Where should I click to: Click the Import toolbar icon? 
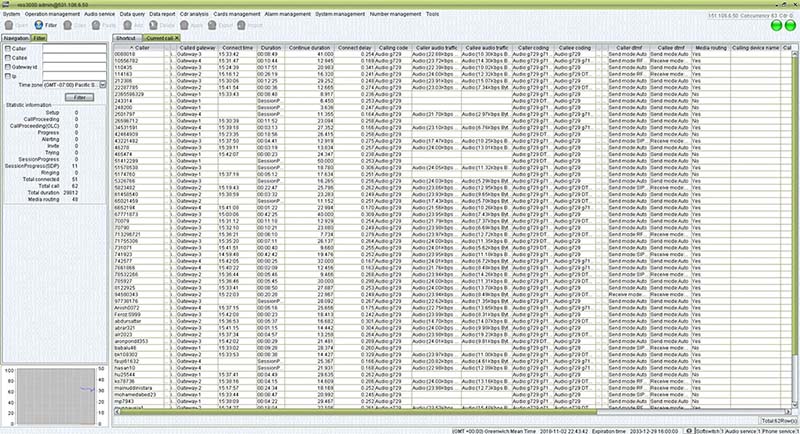(x=241, y=24)
